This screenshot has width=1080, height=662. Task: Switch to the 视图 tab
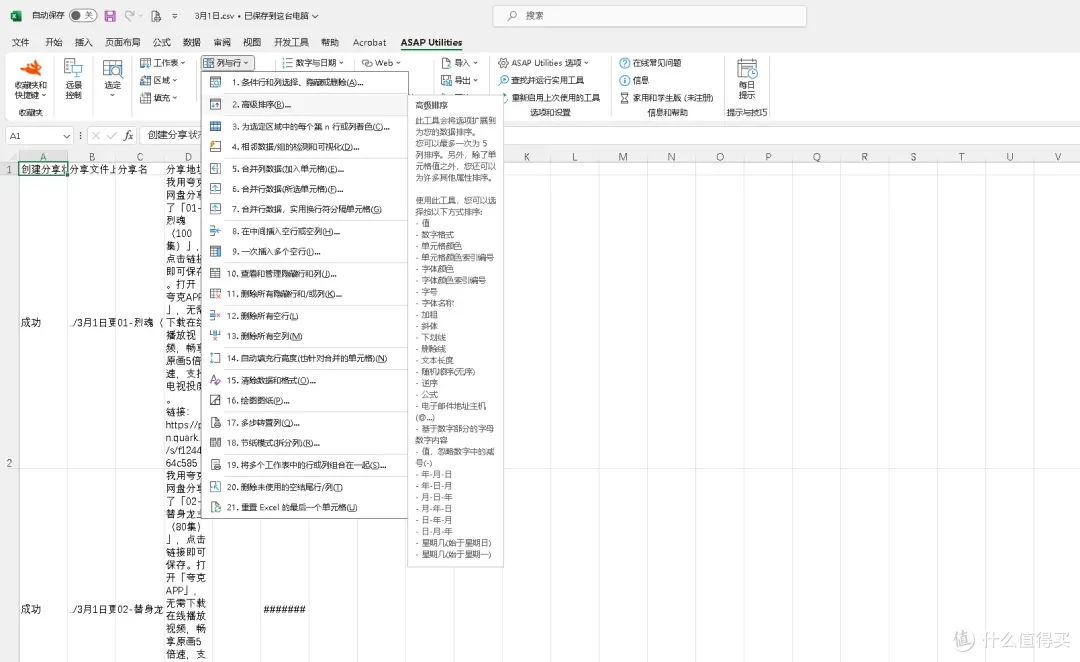coord(252,42)
